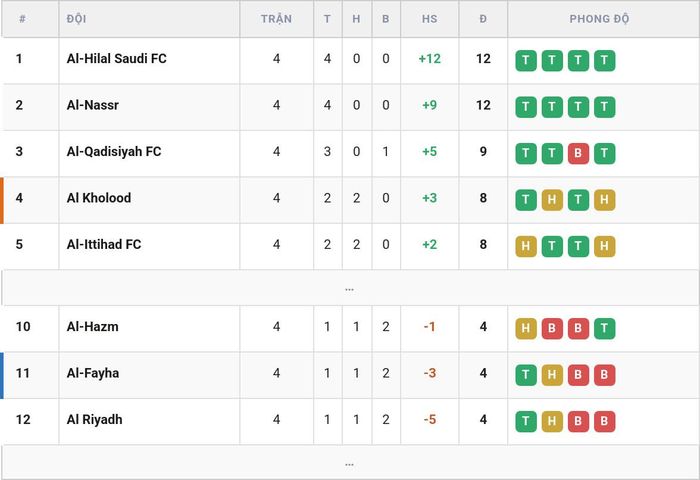This screenshot has height=480, width=700.
Task: Click the red B badge in Al-Qadisiyah row
Action: pyautogui.click(x=578, y=153)
